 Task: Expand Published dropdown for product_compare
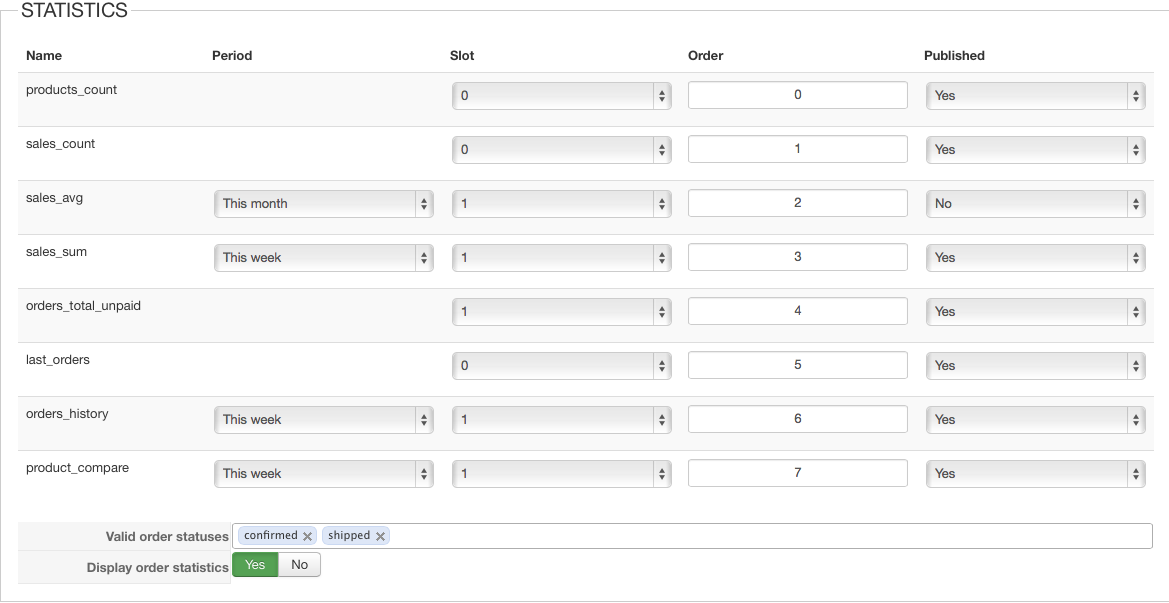point(1035,474)
